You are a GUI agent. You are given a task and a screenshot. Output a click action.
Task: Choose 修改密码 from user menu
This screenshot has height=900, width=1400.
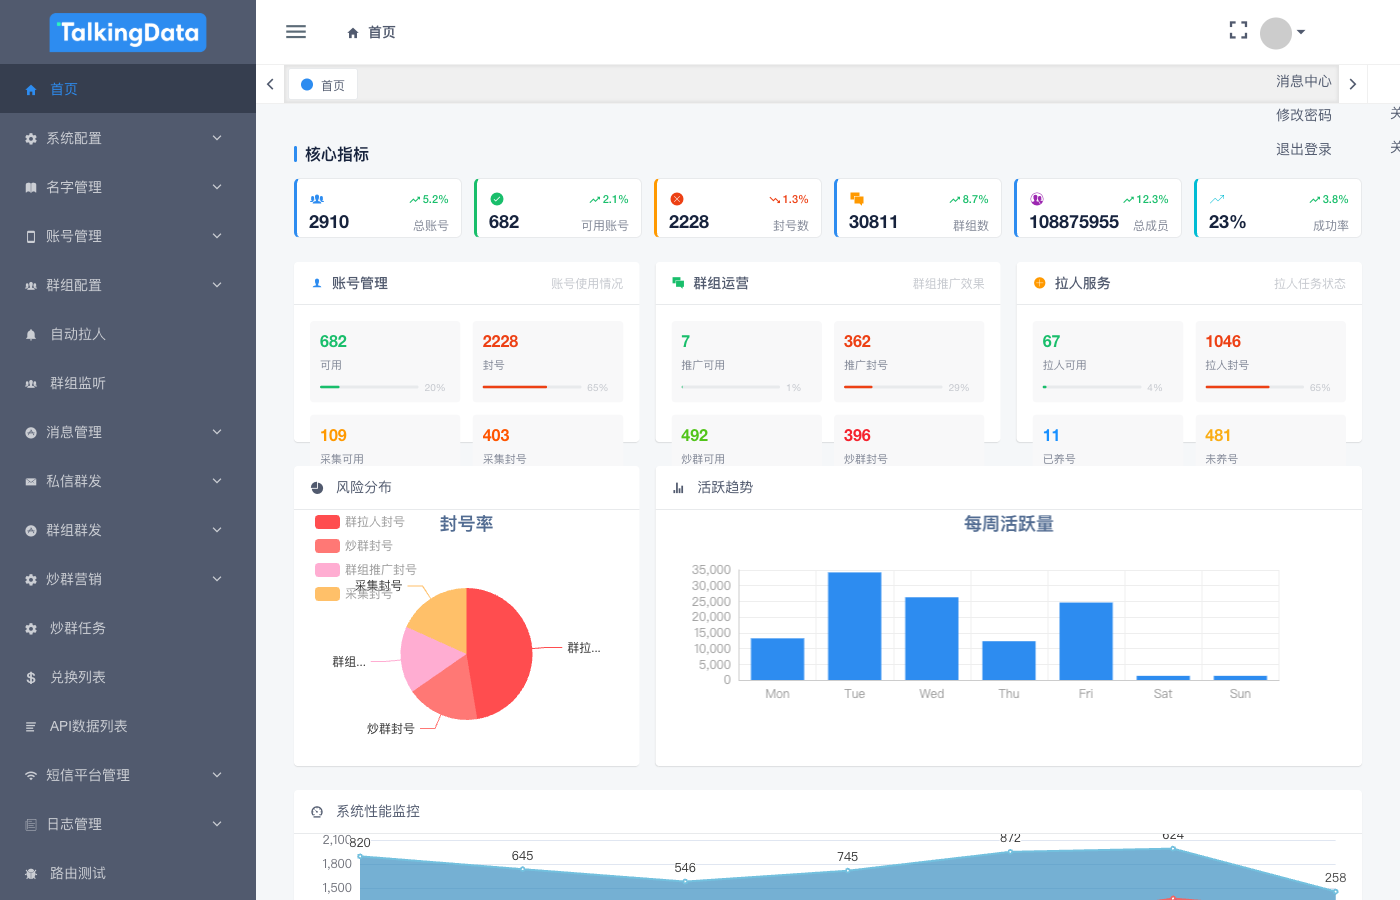tap(1303, 115)
